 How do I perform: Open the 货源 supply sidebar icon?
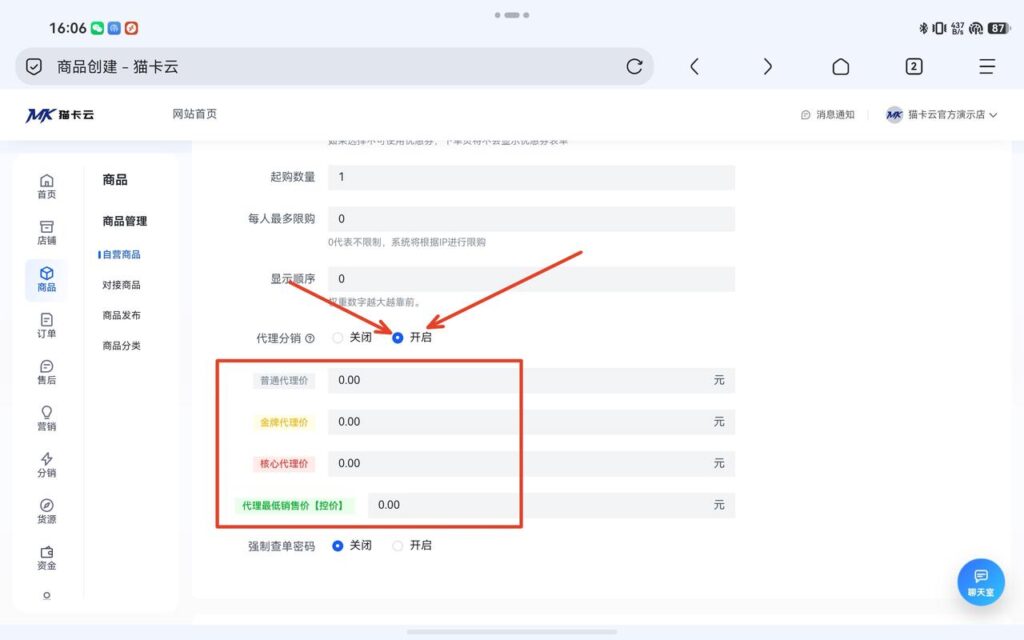[x=46, y=511]
